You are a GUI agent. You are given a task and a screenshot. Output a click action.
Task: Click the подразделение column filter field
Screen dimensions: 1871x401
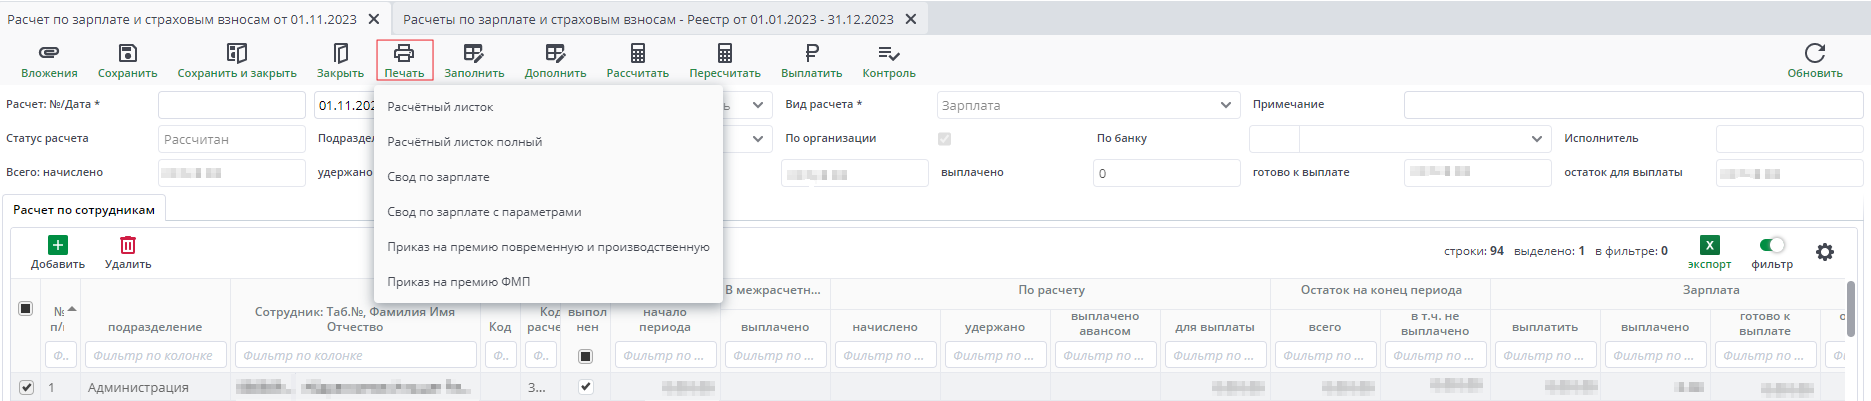coord(155,355)
